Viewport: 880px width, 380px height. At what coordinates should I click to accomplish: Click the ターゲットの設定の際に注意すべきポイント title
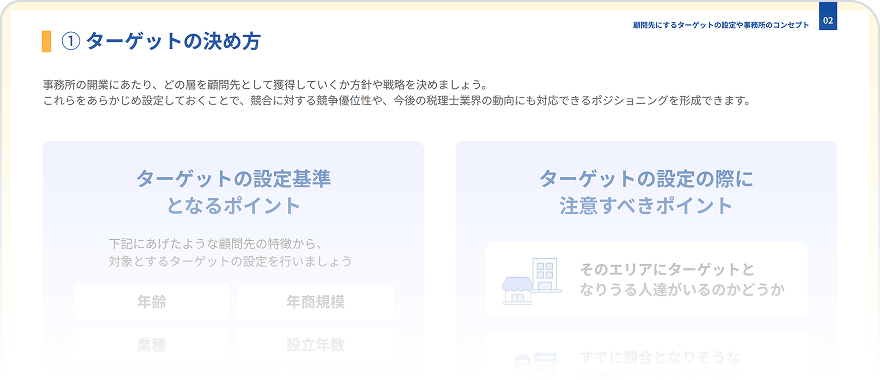click(646, 192)
